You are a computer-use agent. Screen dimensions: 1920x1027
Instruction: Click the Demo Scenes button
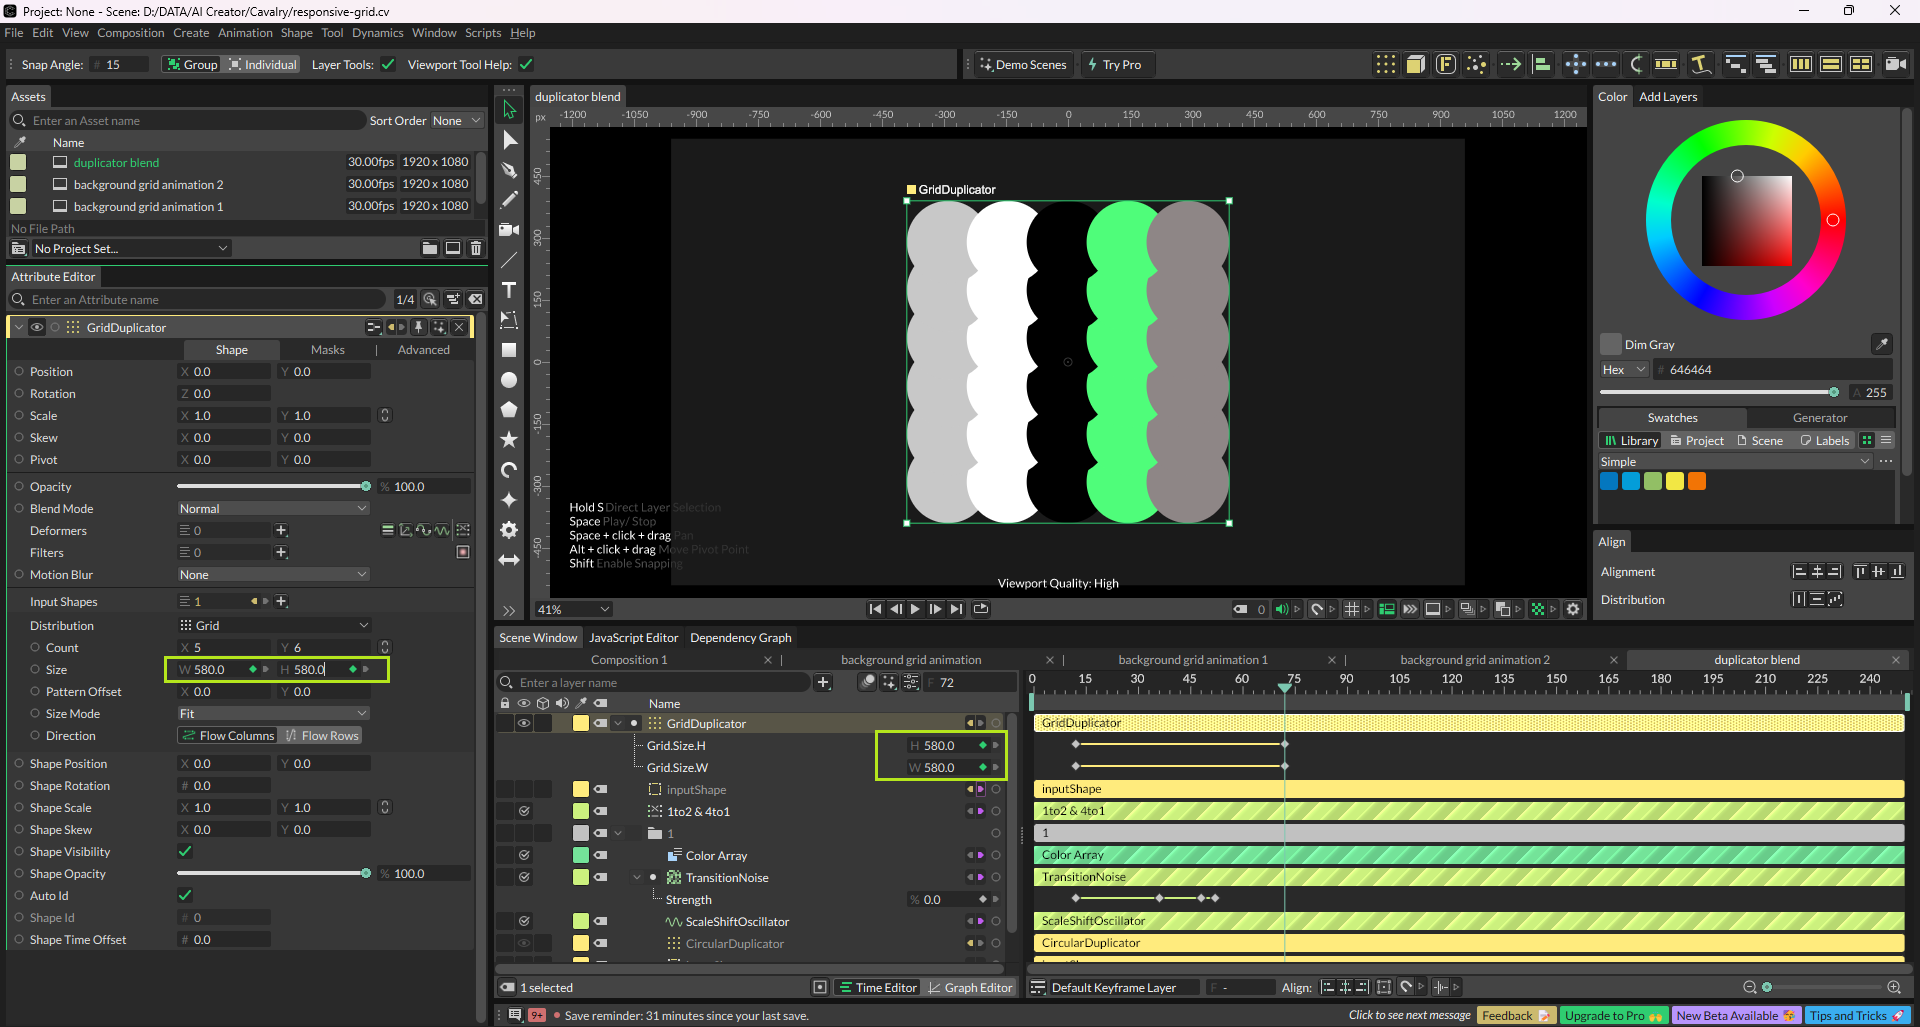(1023, 65)
